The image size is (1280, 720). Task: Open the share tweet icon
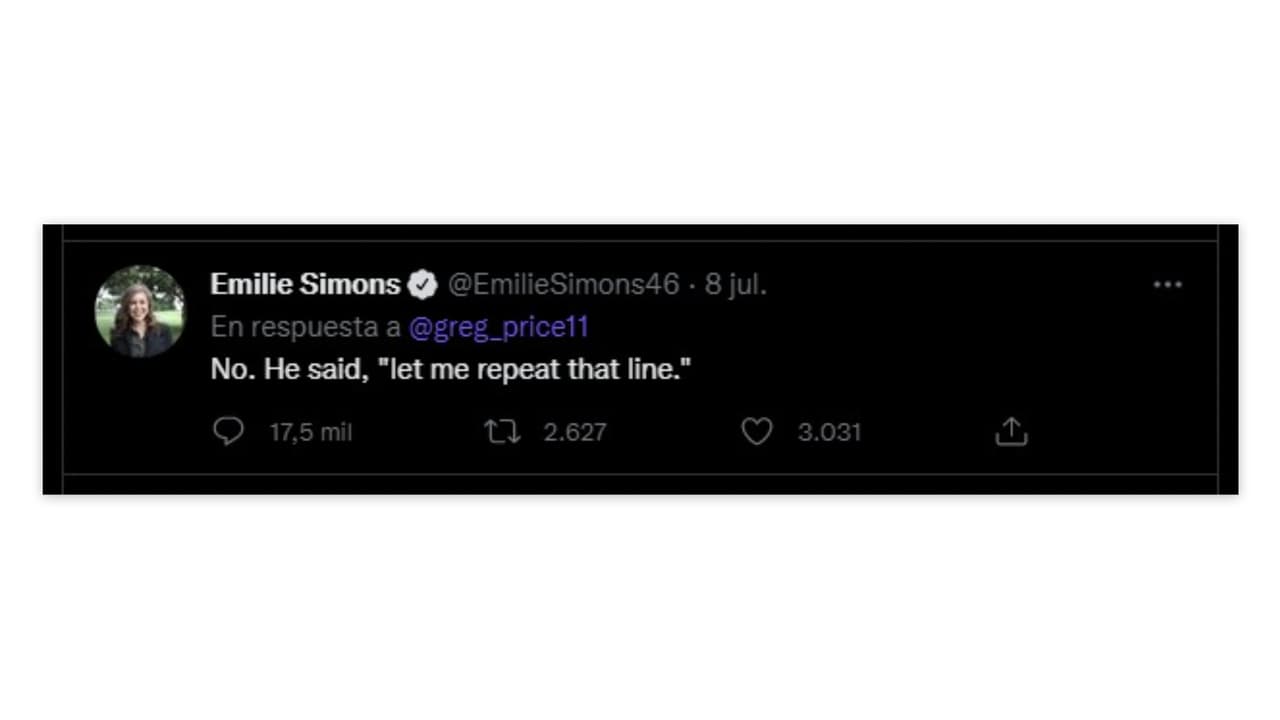1011,432
